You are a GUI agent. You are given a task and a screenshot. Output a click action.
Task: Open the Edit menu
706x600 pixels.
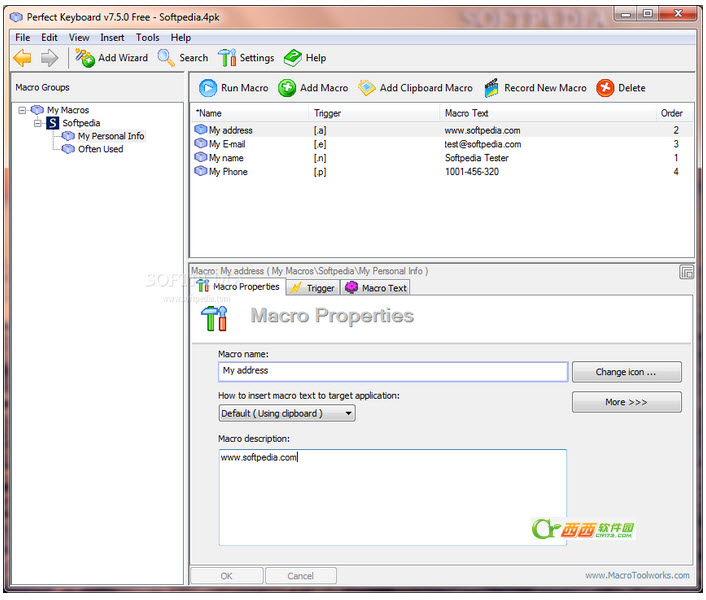49,38
